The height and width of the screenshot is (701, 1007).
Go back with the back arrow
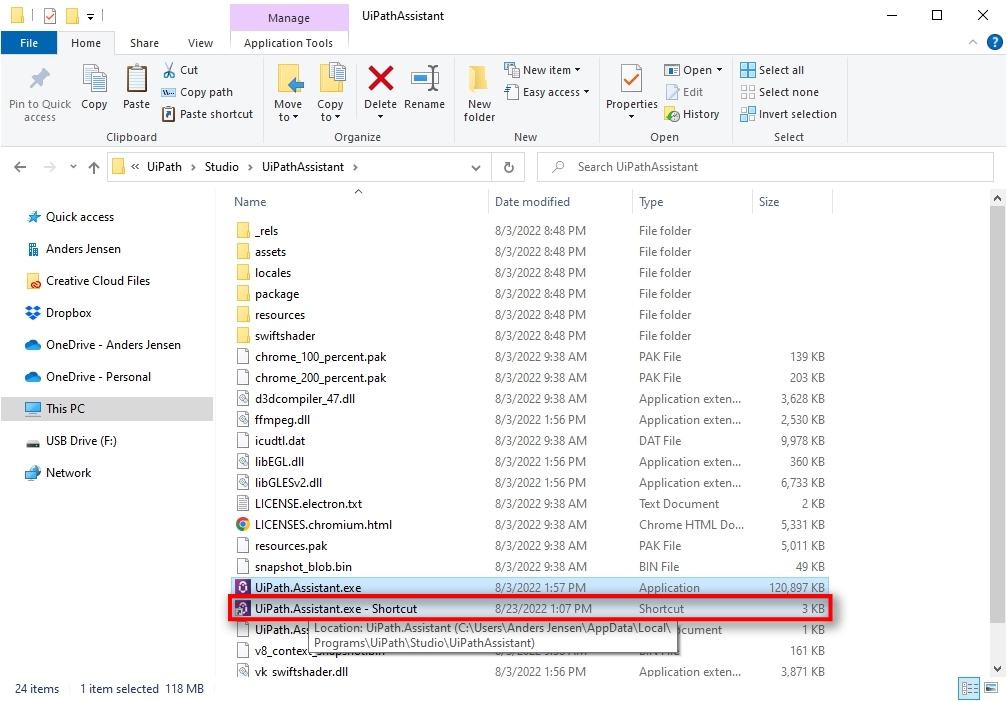(x=20, y=168)
